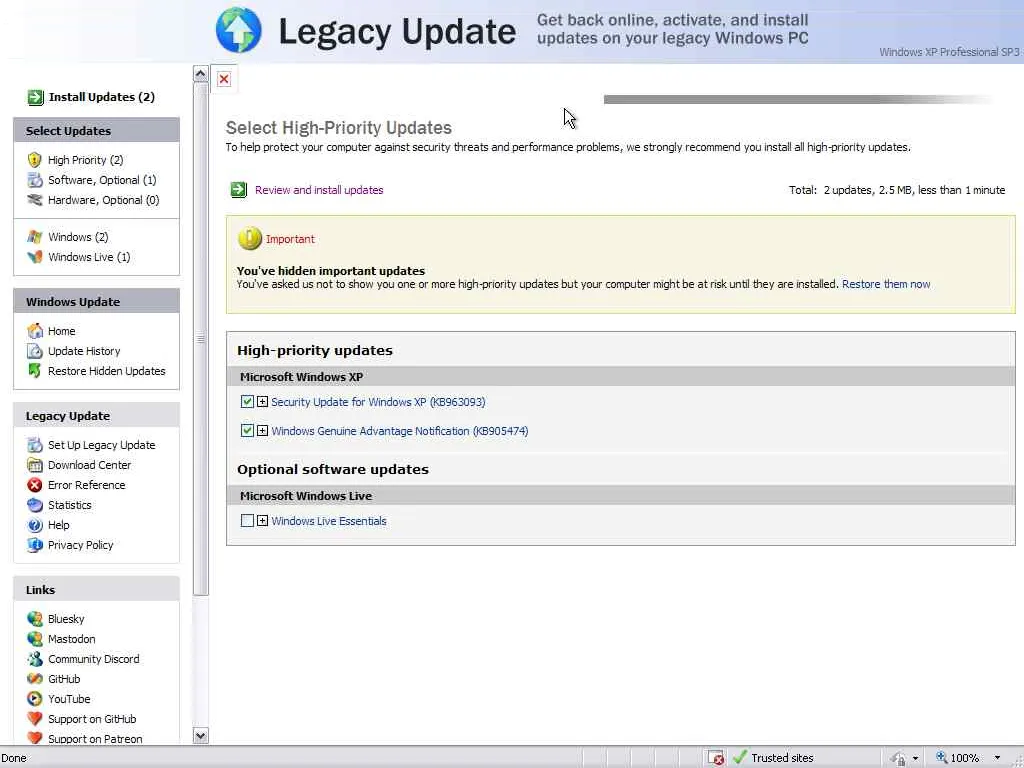Expand details for Security Update KB963093
This screenshot has height=768, width=1024.
pyautogui.click(x=263, y=402)
